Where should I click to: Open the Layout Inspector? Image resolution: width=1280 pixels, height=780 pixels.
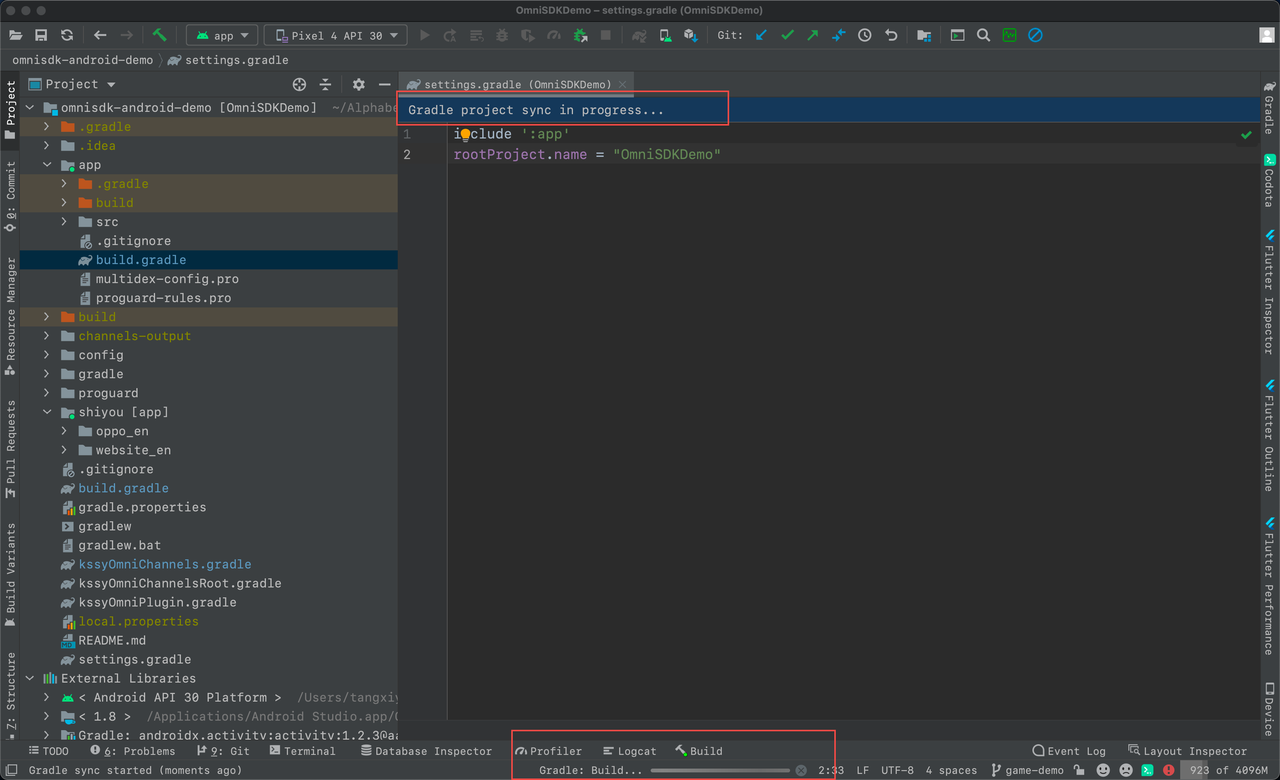click(1187, 751)
